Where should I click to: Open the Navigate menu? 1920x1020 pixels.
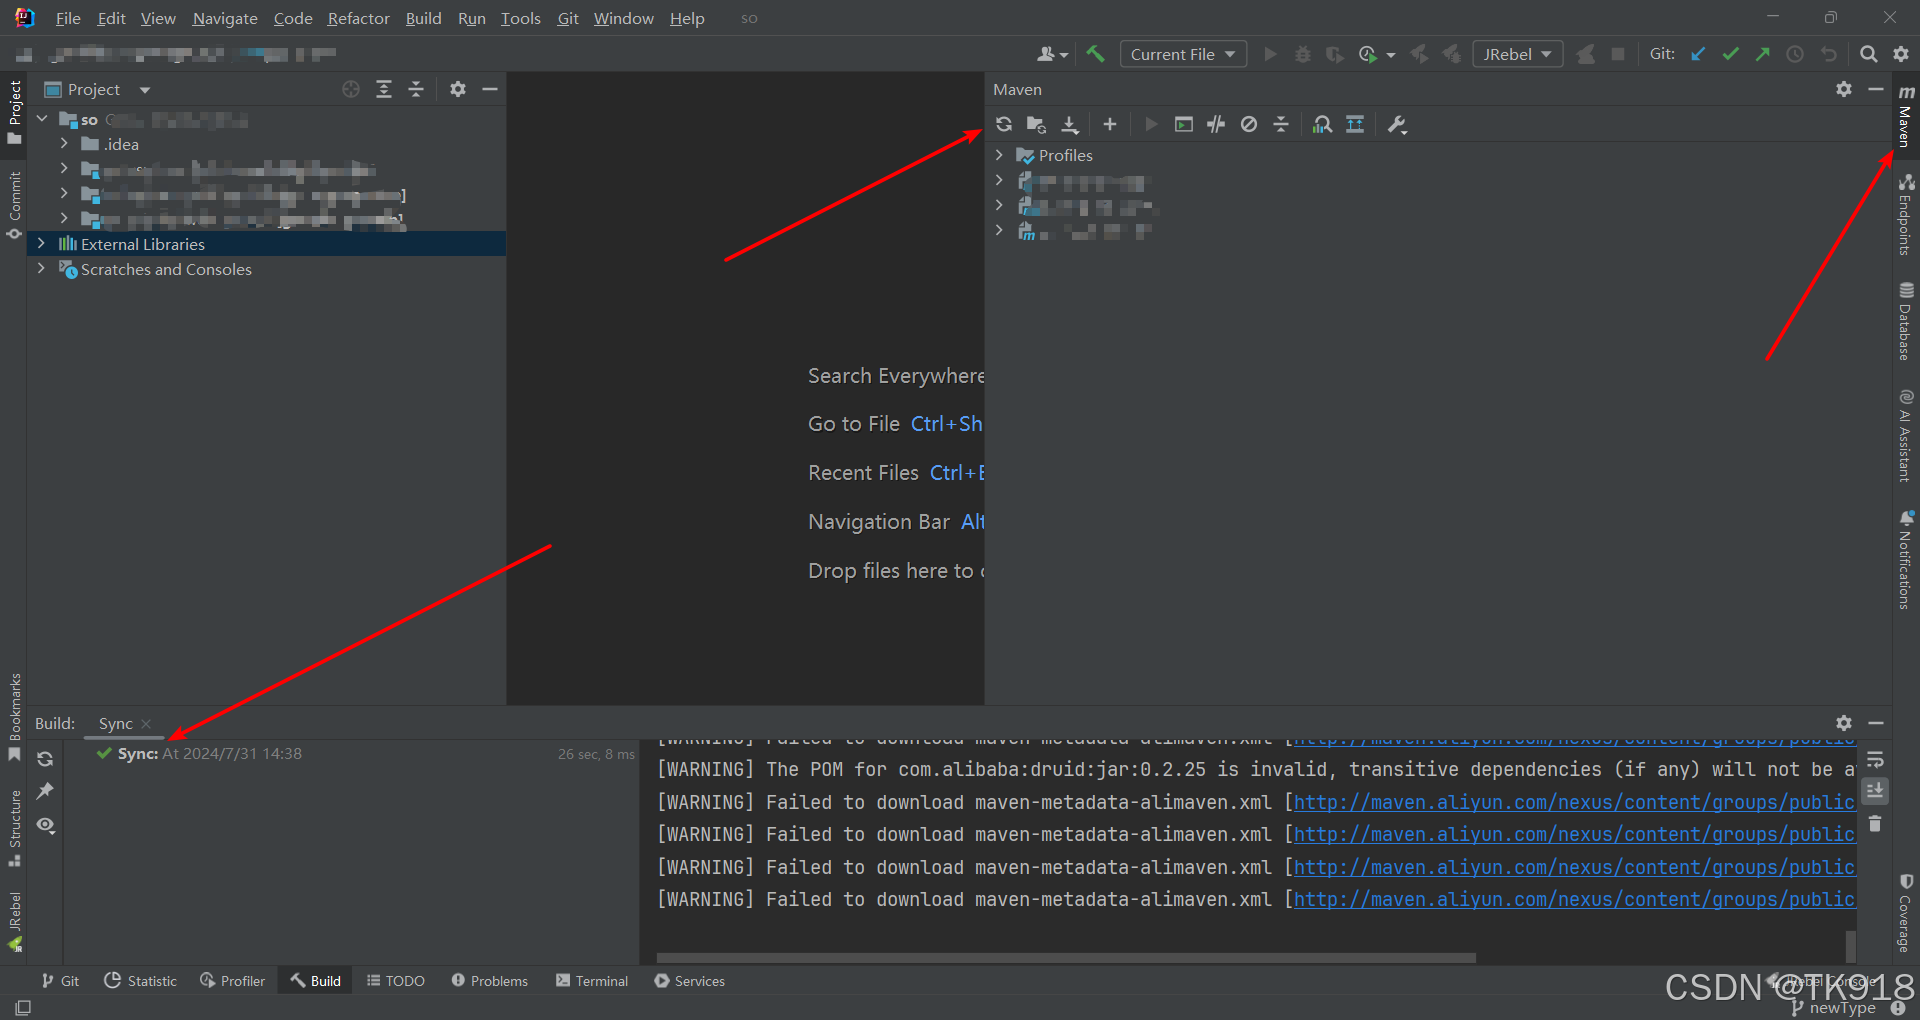[x=225, y=18]
